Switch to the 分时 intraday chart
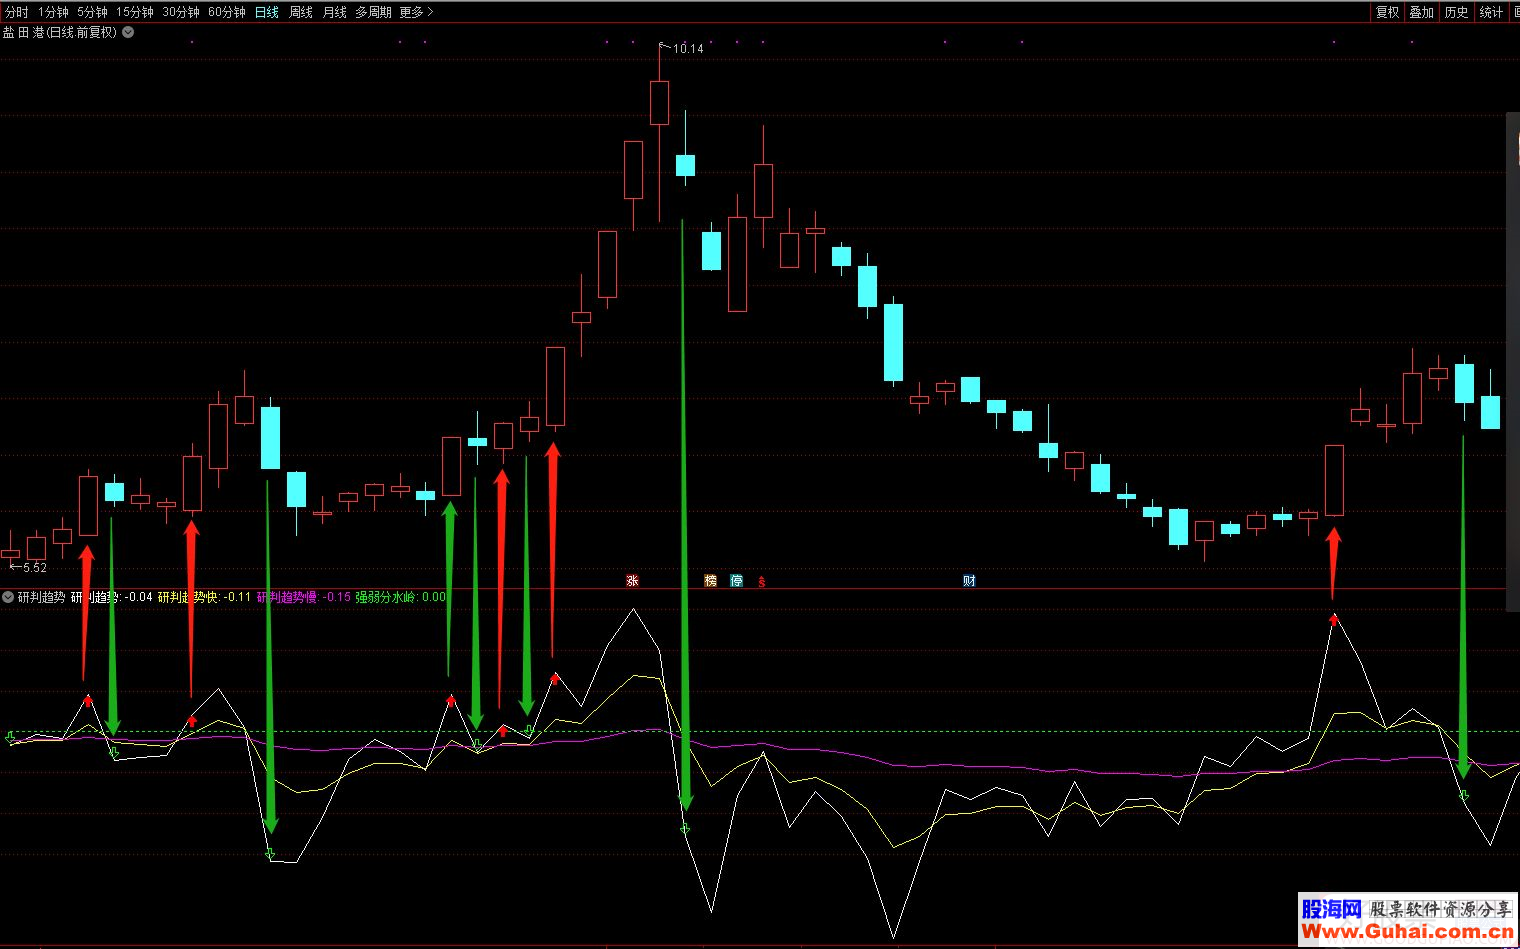 pos(17,12)
